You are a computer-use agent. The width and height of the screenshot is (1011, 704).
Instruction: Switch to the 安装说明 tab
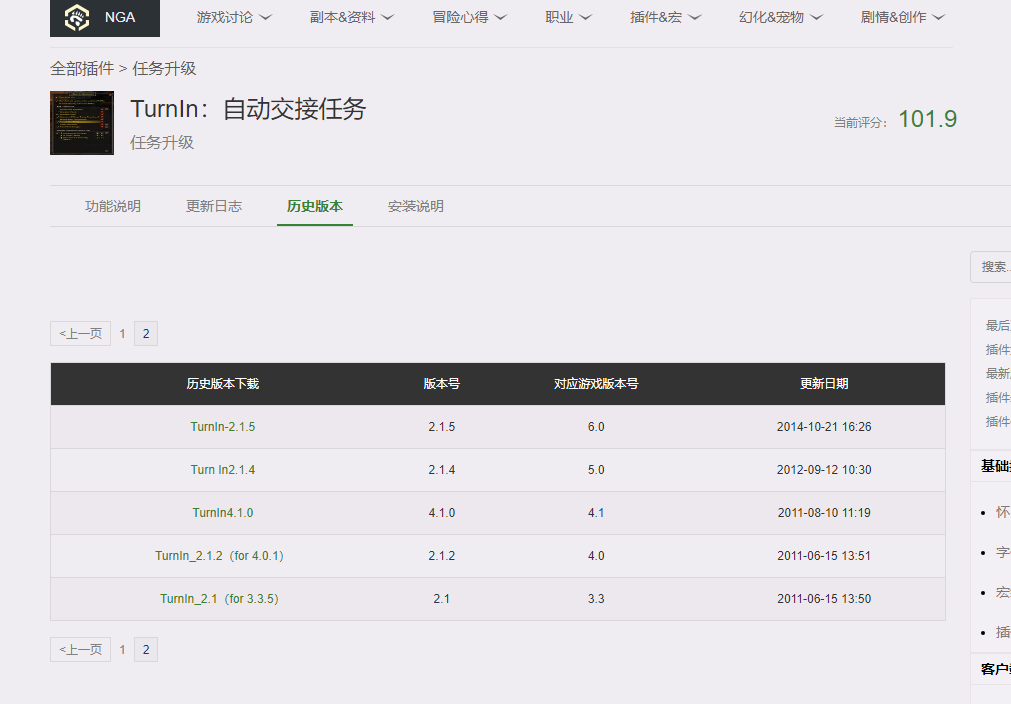pyautogui.click(x=415, y=206)
